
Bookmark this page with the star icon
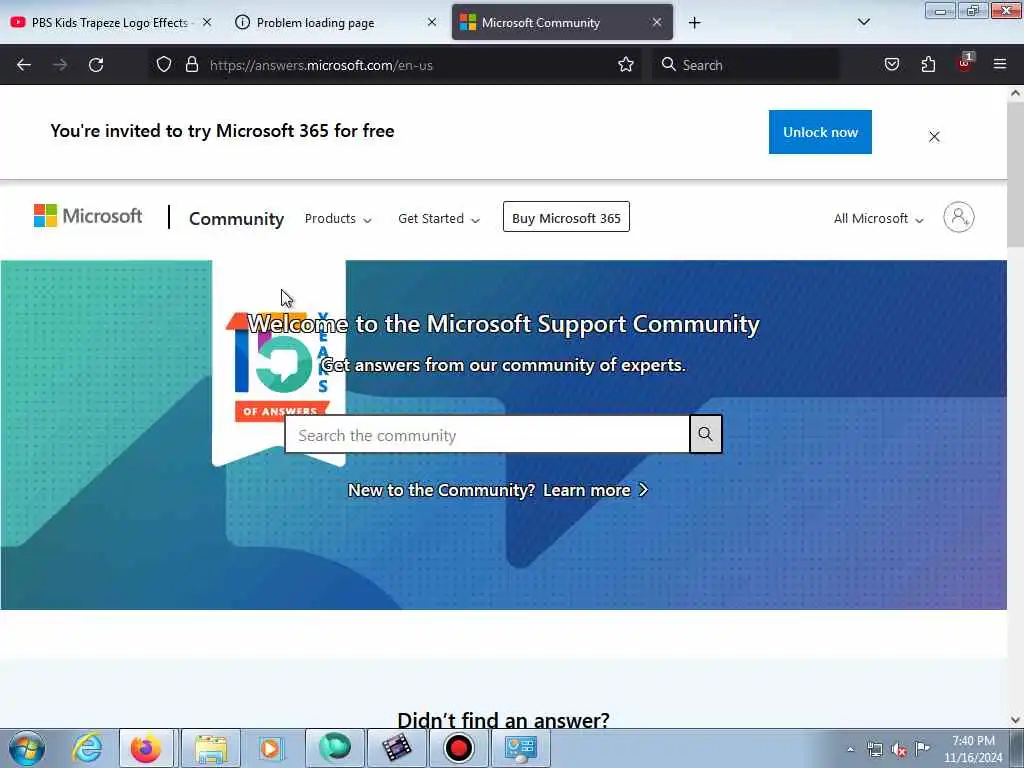626,64
